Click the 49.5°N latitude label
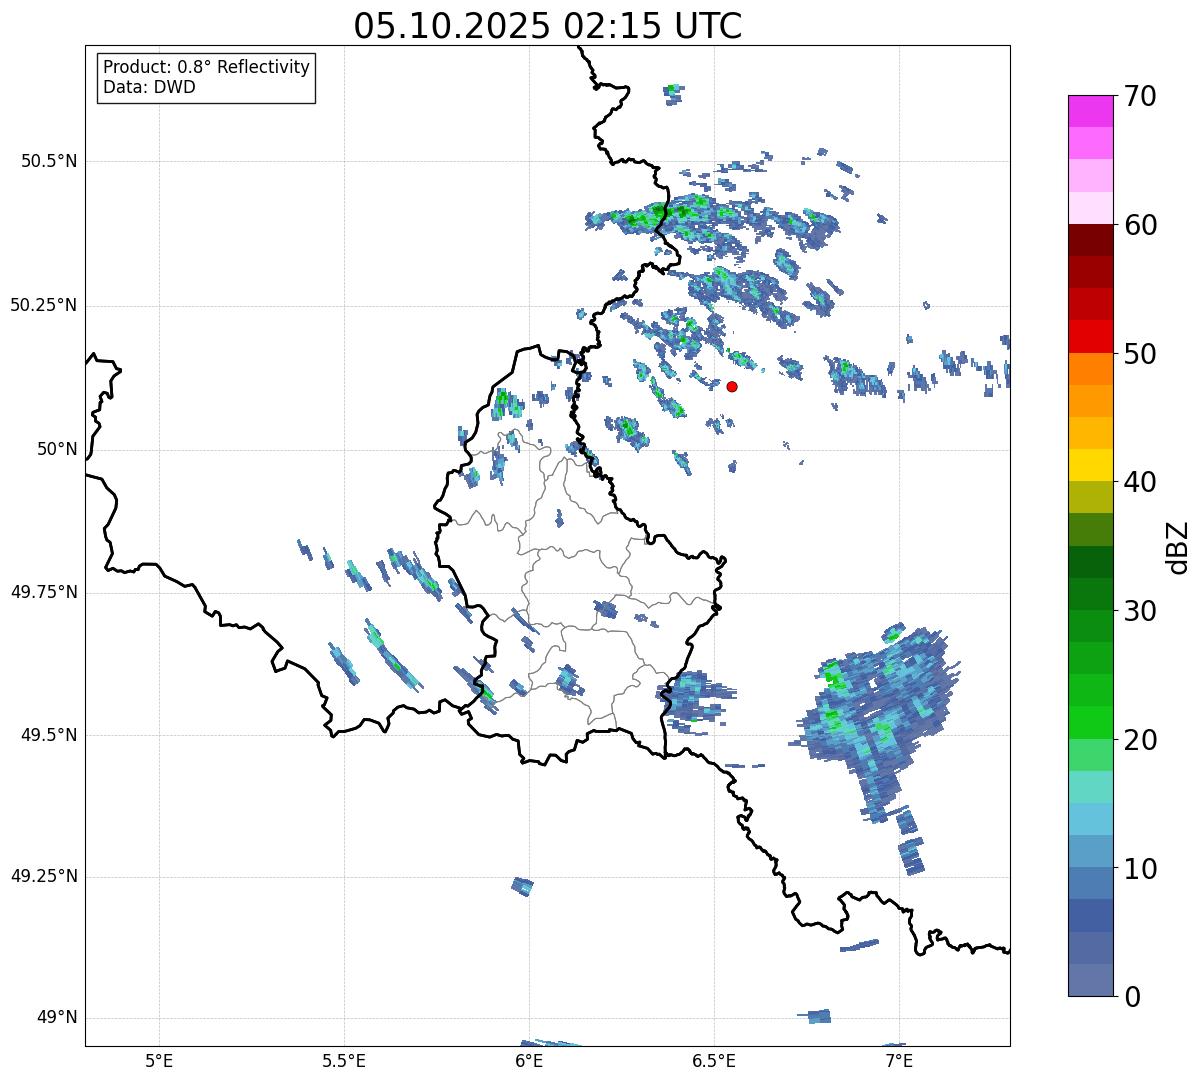Image resolution: width=1202 pixels, height=1081 pixels. coord(49,735)
